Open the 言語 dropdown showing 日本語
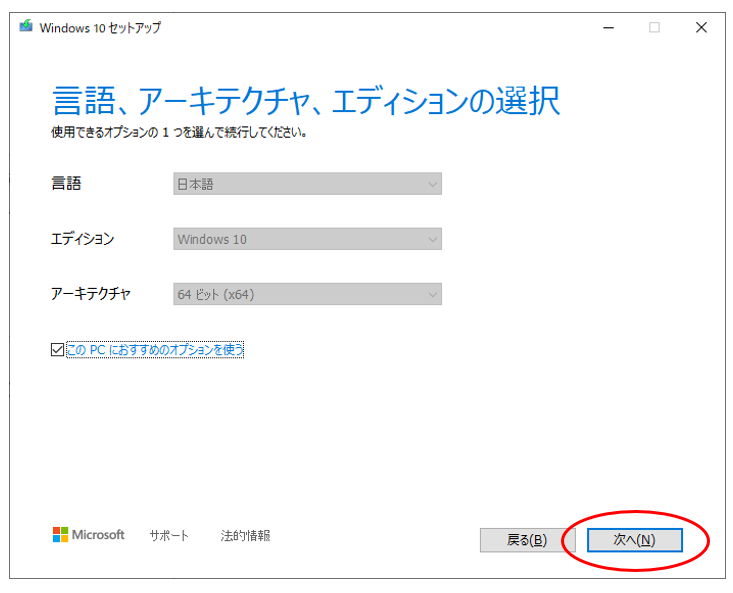Viewport: 733px width, 593px height. click(307, 184)
